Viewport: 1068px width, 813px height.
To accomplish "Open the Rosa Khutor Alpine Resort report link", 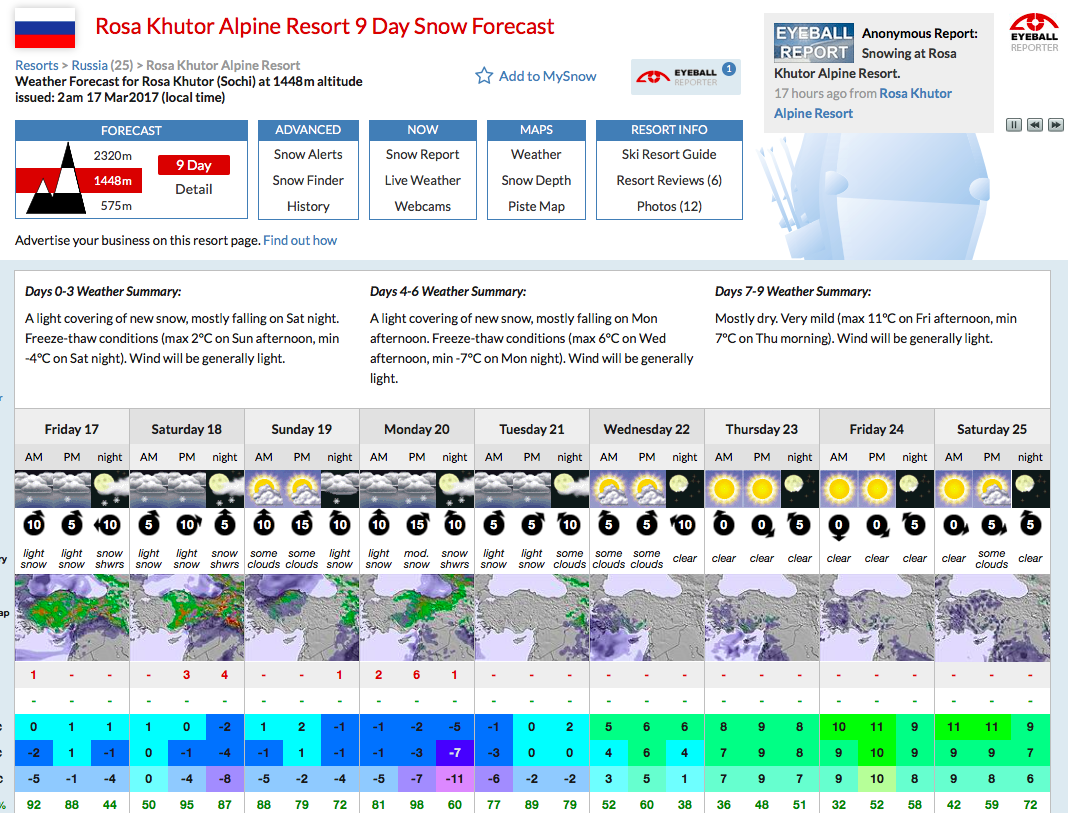I will (x=863, y=103).
